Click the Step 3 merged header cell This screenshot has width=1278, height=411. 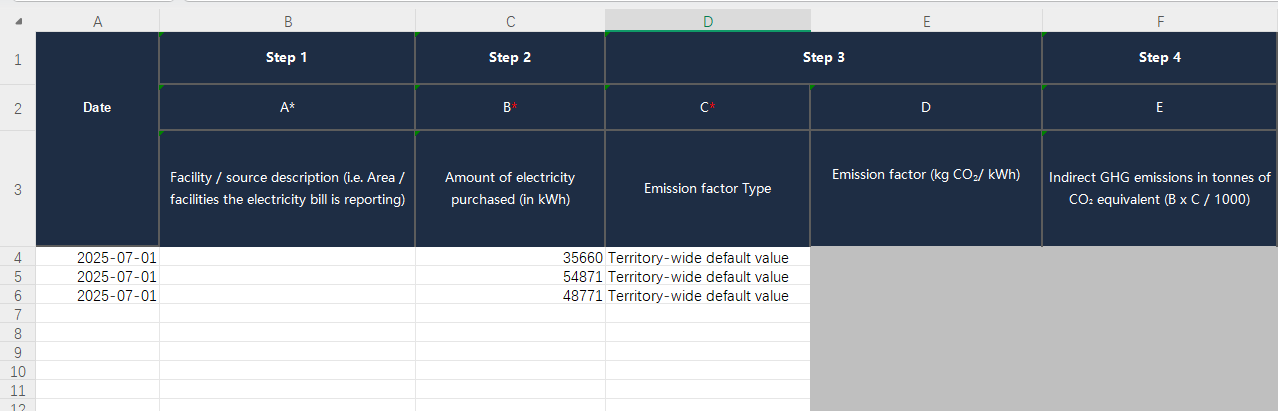[x=823, y=58]
